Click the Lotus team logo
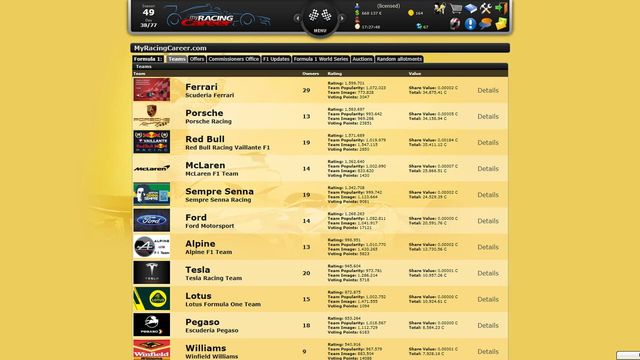The image size is (640, 360). tap(151, 299)
